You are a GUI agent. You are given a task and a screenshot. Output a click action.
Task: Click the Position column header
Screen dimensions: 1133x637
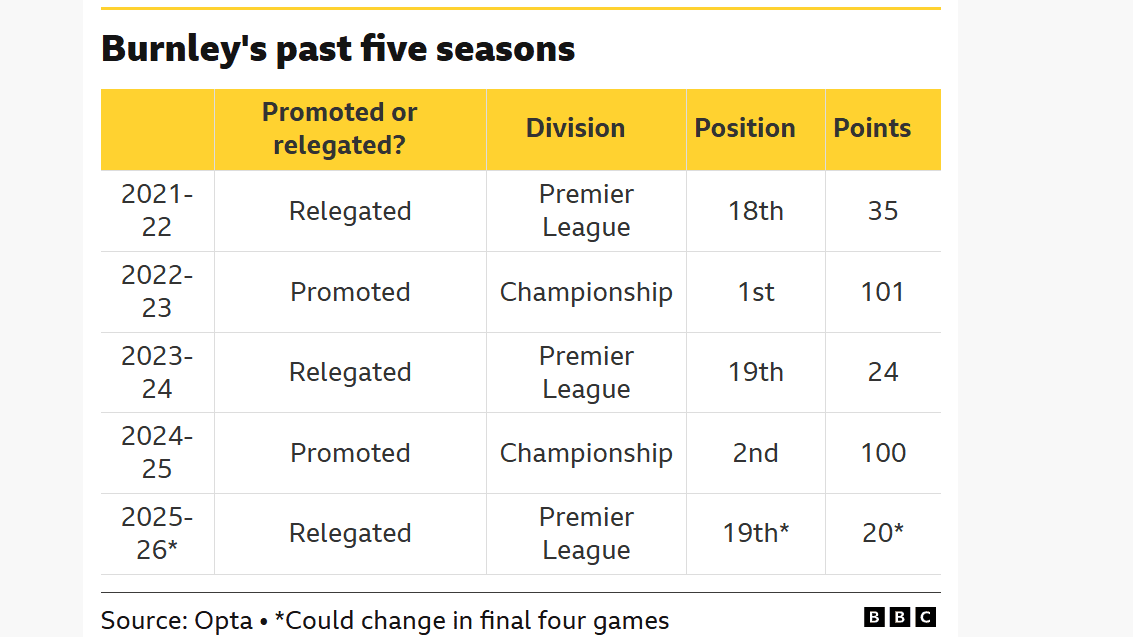[745, 129]
